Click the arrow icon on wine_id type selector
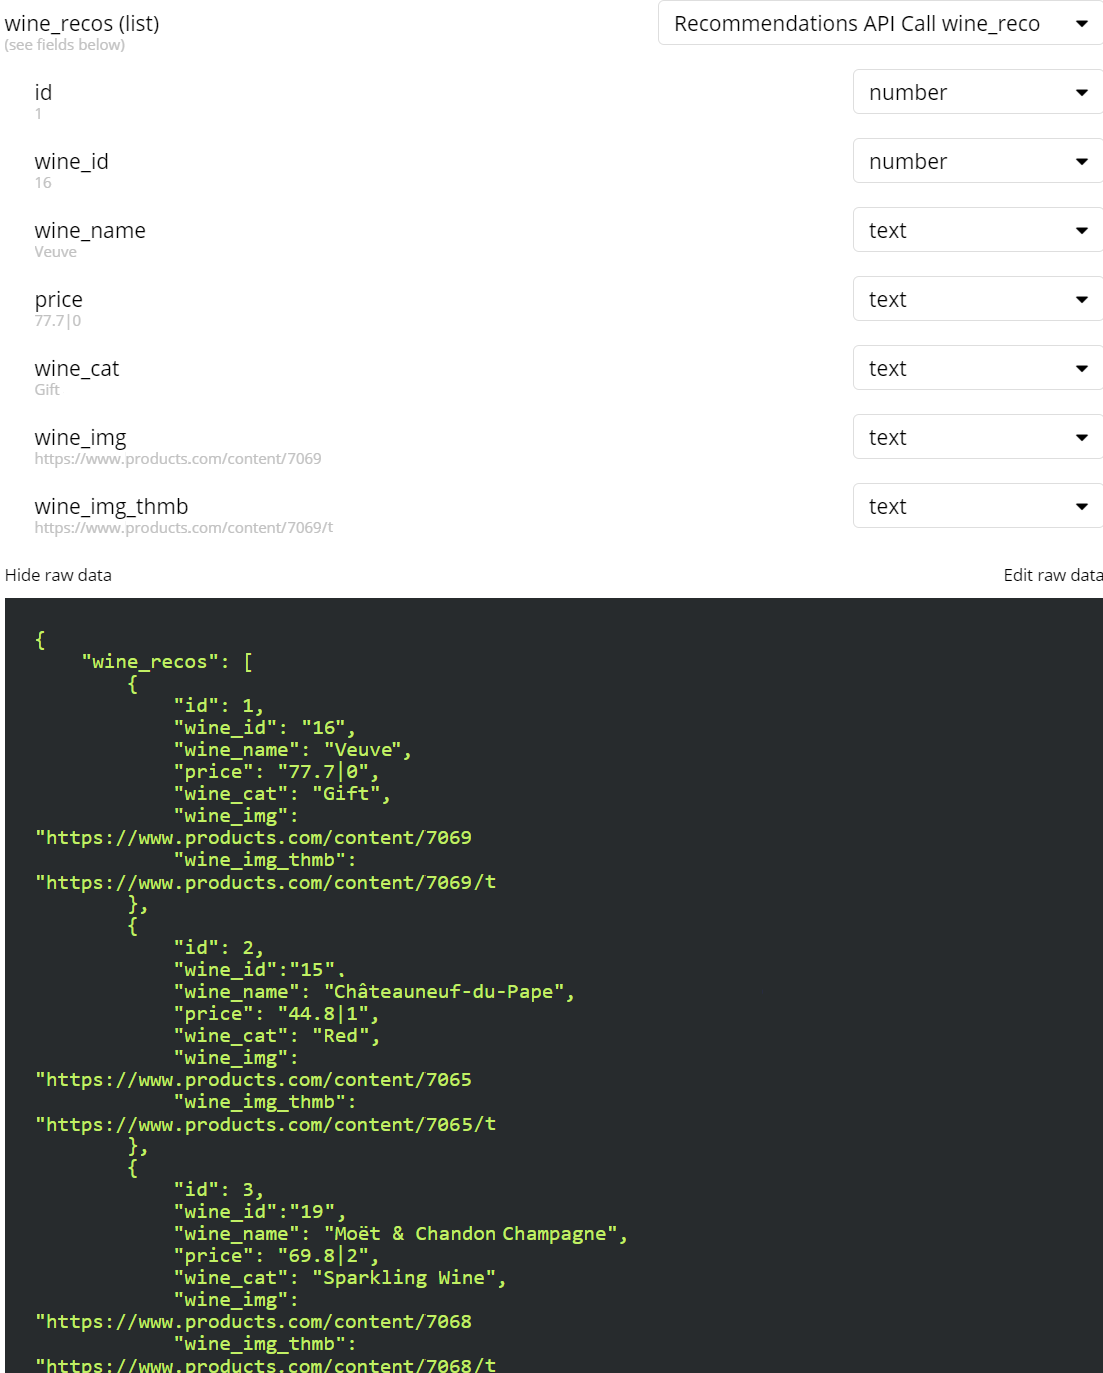Image resolution: width=1103 pixels, height=1373 pixels. point(1081,162)
